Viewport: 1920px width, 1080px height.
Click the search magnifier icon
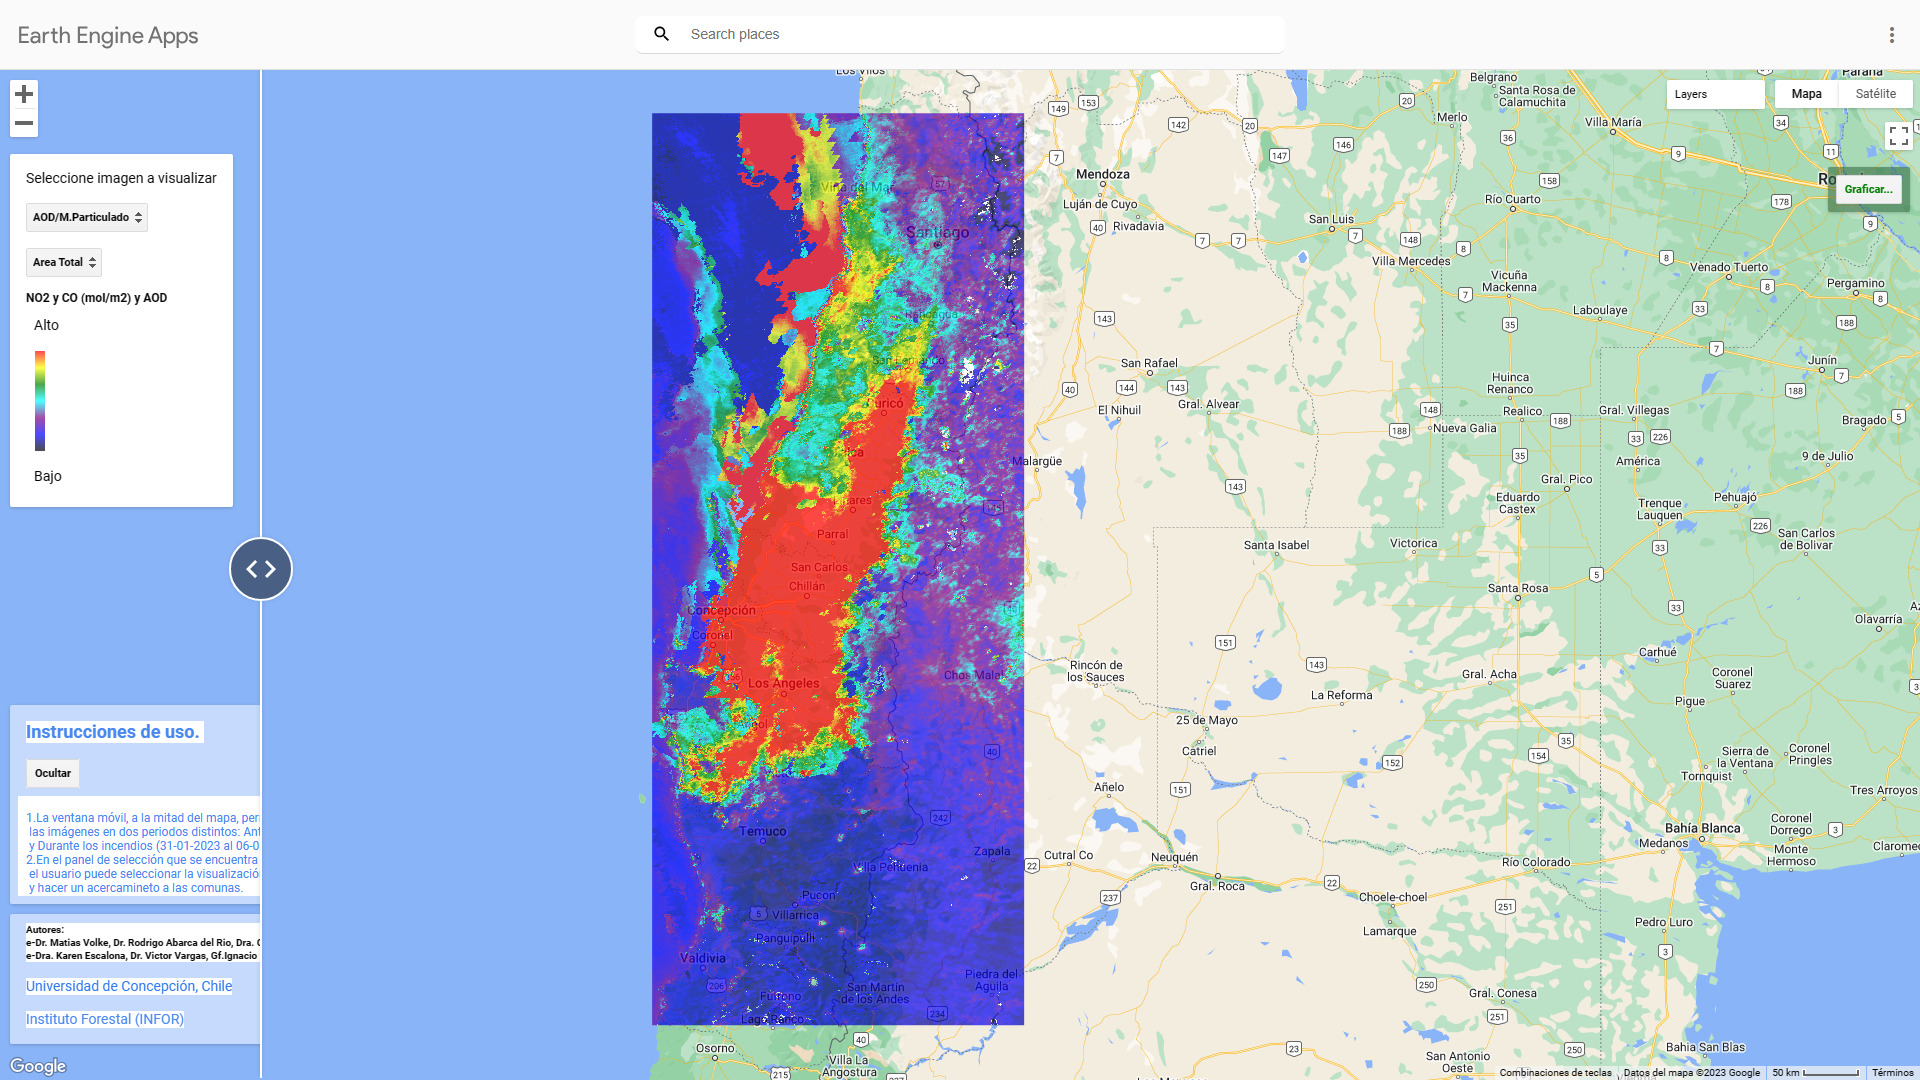[x=661, y=34]
